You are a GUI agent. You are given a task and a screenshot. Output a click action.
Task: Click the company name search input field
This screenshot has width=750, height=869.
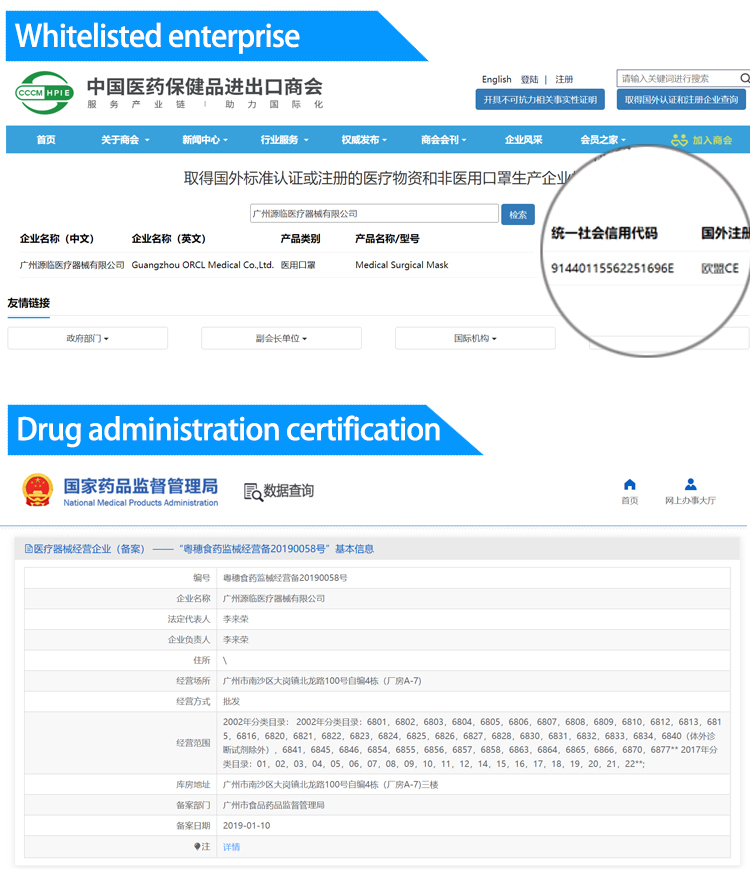[x=373, y=213]
